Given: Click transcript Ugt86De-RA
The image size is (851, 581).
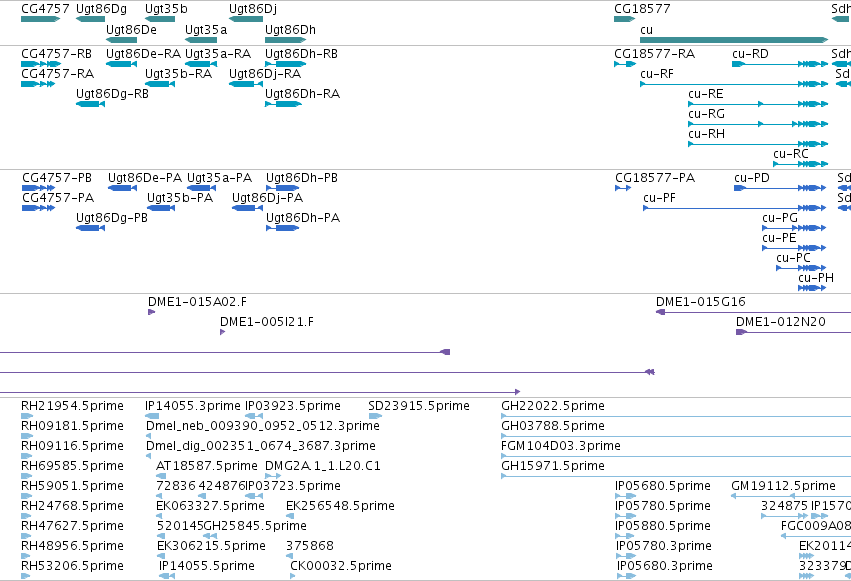Looking at the screenshot, I should [143, 54].
